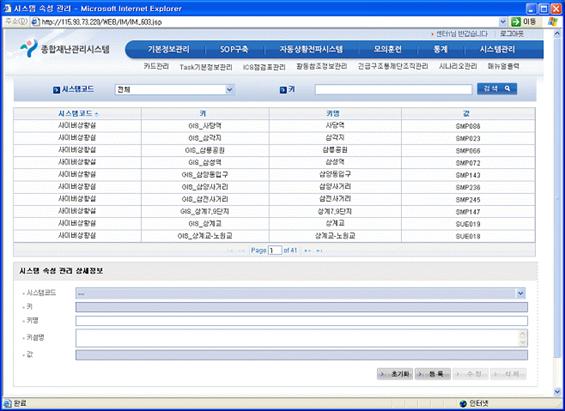Click the 검색 search button

(x=497, y=89)
